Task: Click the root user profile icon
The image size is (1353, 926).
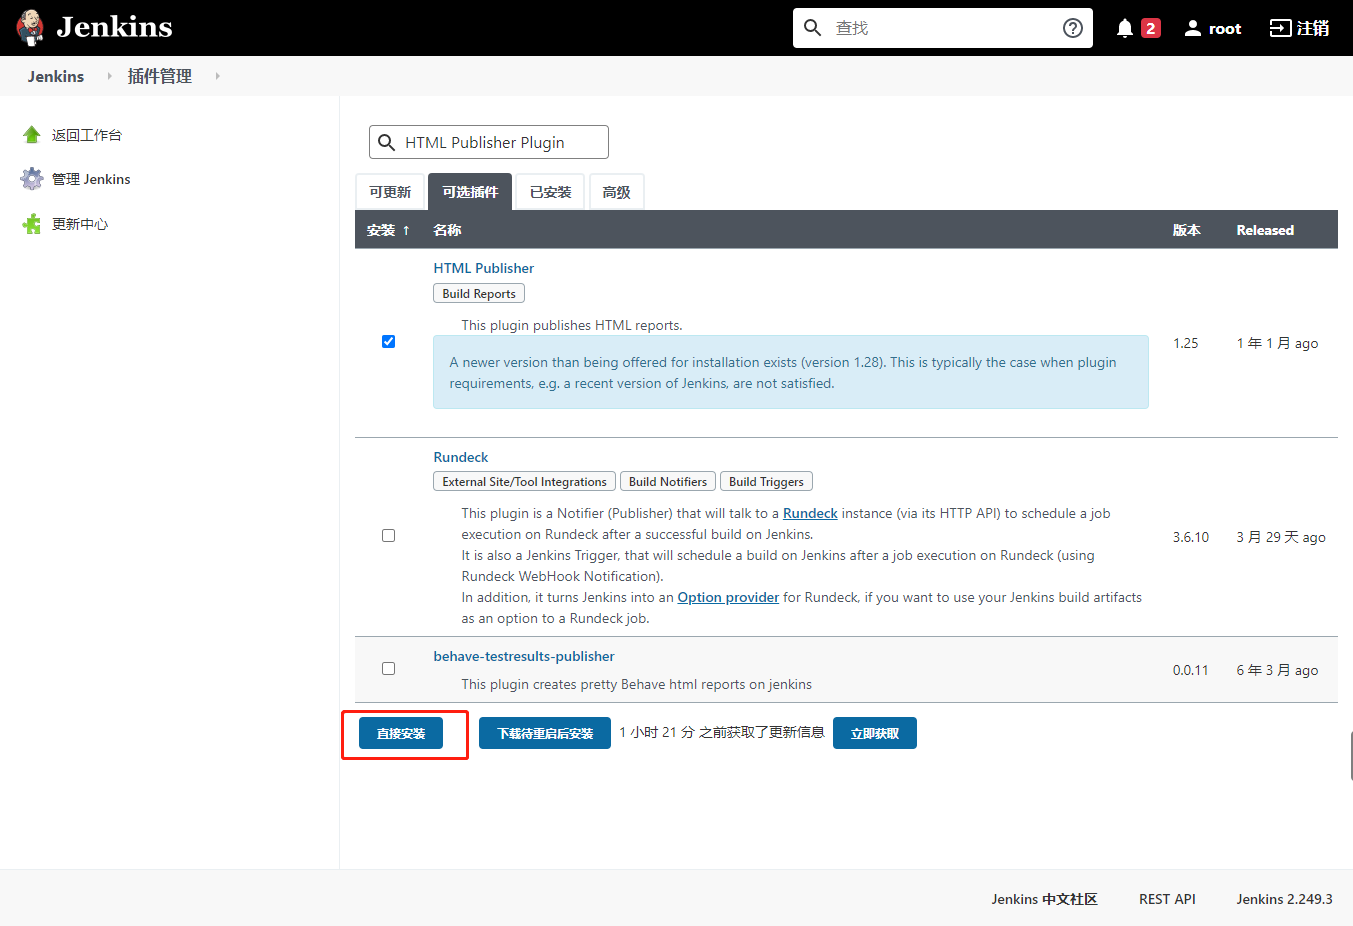Action: (1193, 28)
